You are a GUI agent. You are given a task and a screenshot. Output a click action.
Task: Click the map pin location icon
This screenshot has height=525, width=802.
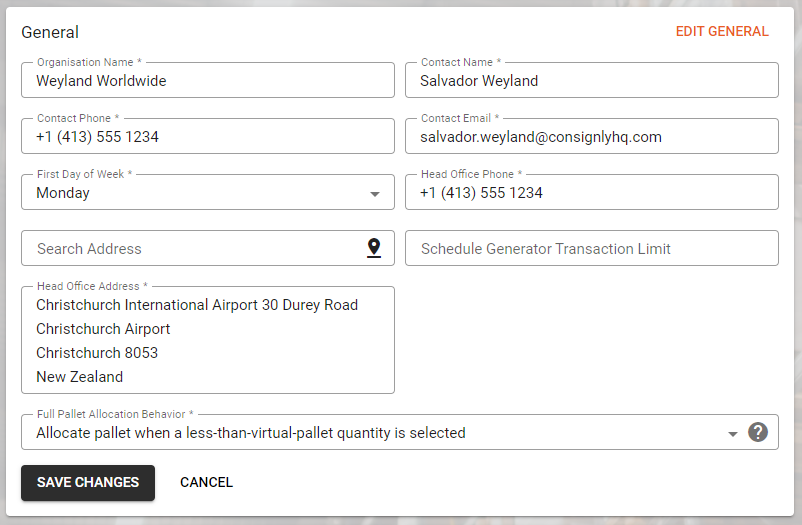click(x=374, y=248)
